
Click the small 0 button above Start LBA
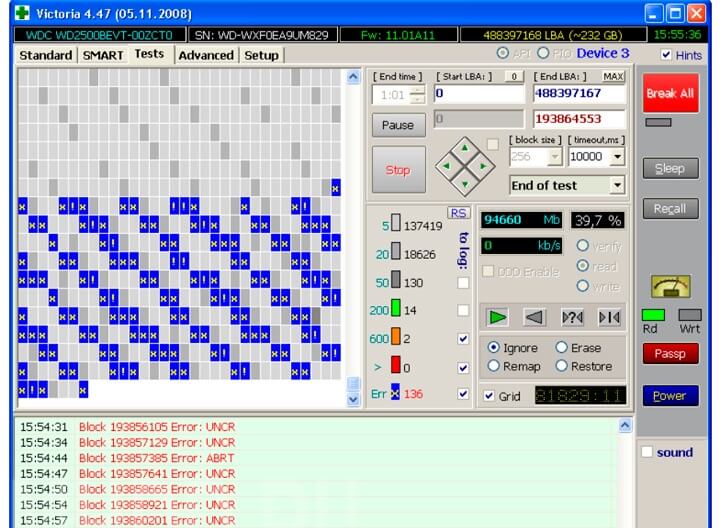(x=514, y=76)
